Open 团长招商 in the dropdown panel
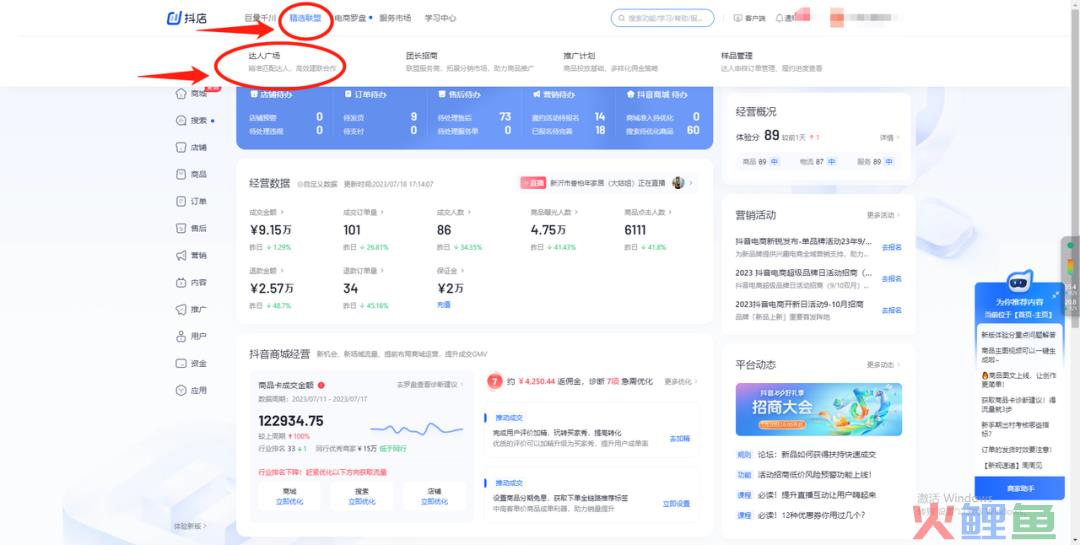This screenshot has height=545, width=1080. [422, 55]
